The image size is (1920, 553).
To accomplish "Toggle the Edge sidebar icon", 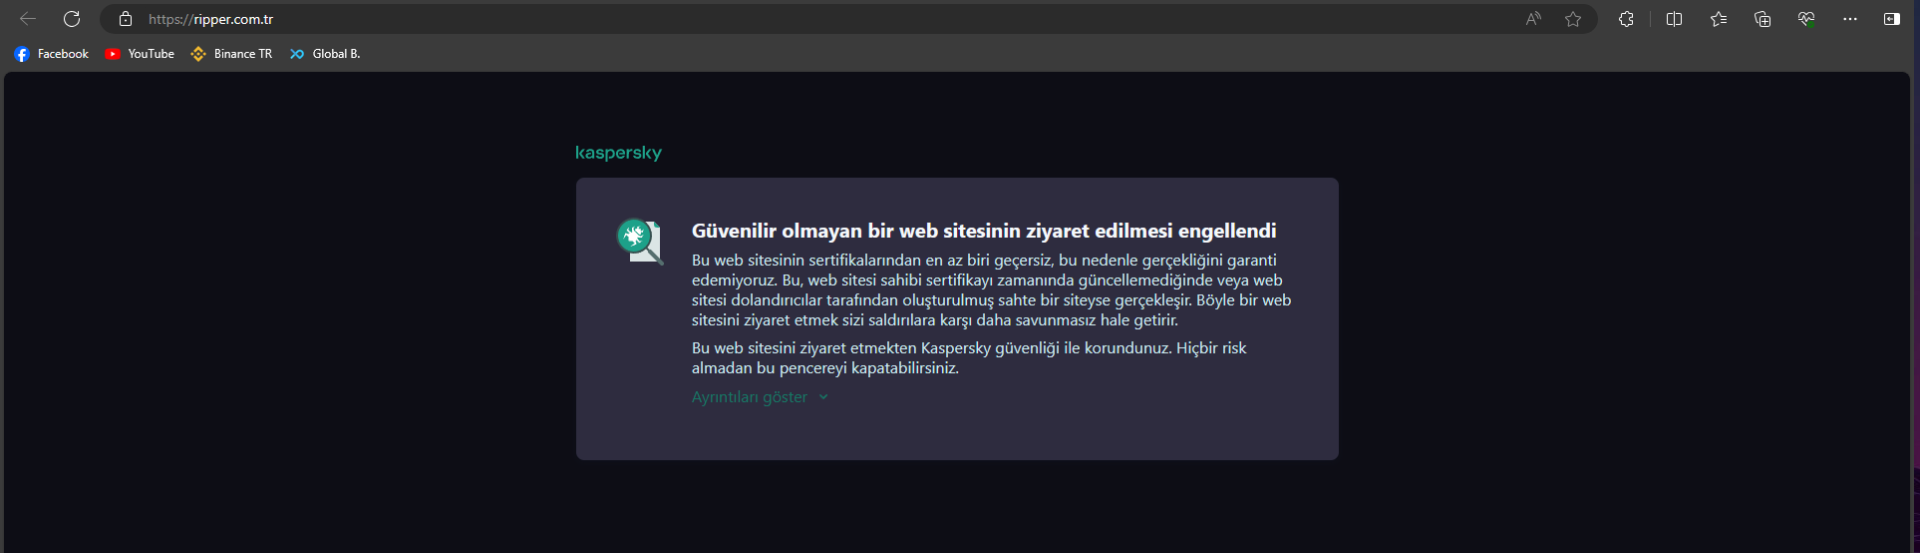I will click(x=1892, y=19).
